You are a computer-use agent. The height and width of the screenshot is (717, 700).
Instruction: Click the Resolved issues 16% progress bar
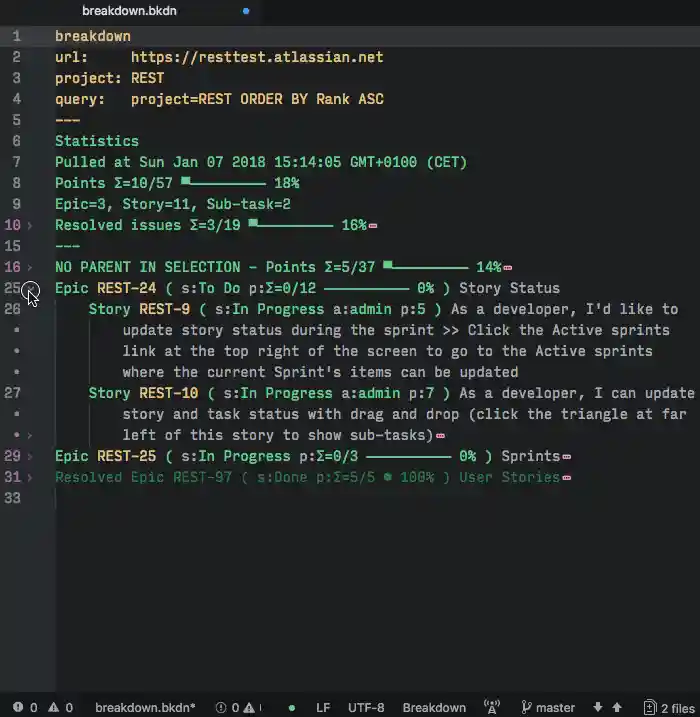(x=291, y=225)
